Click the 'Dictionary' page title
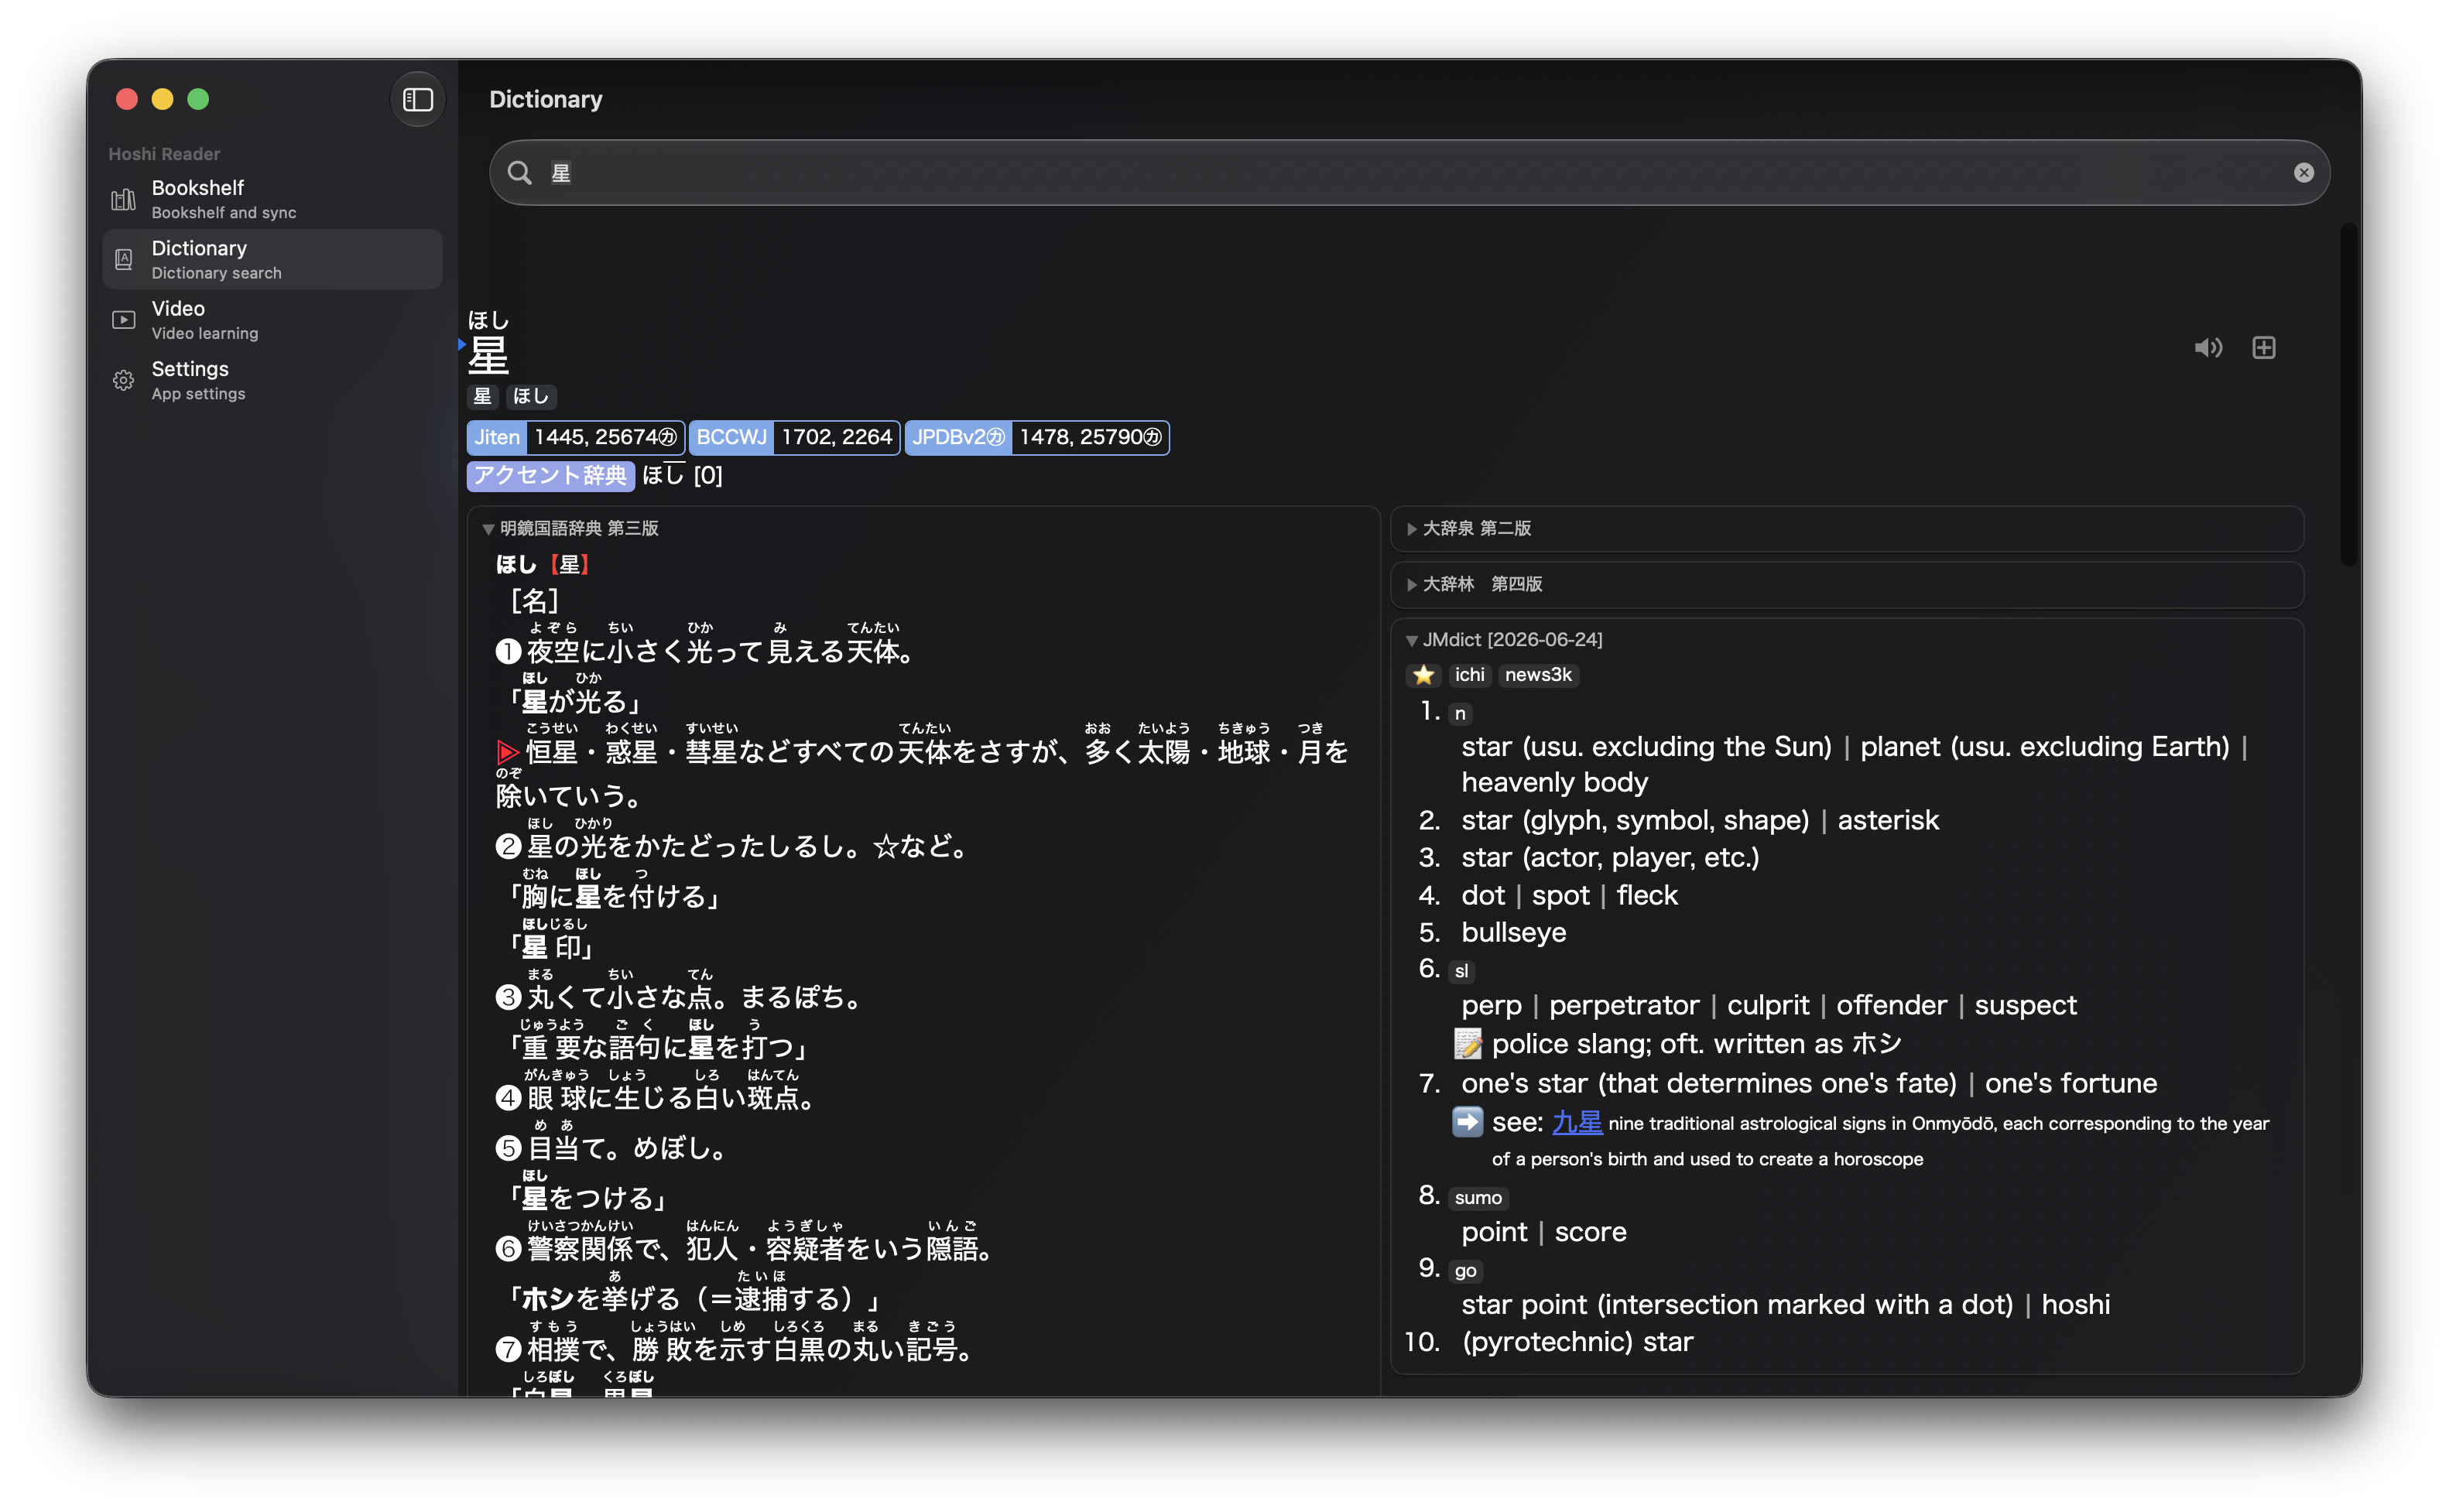The width and height of the screenshot is (2449, 1512). 546,99
